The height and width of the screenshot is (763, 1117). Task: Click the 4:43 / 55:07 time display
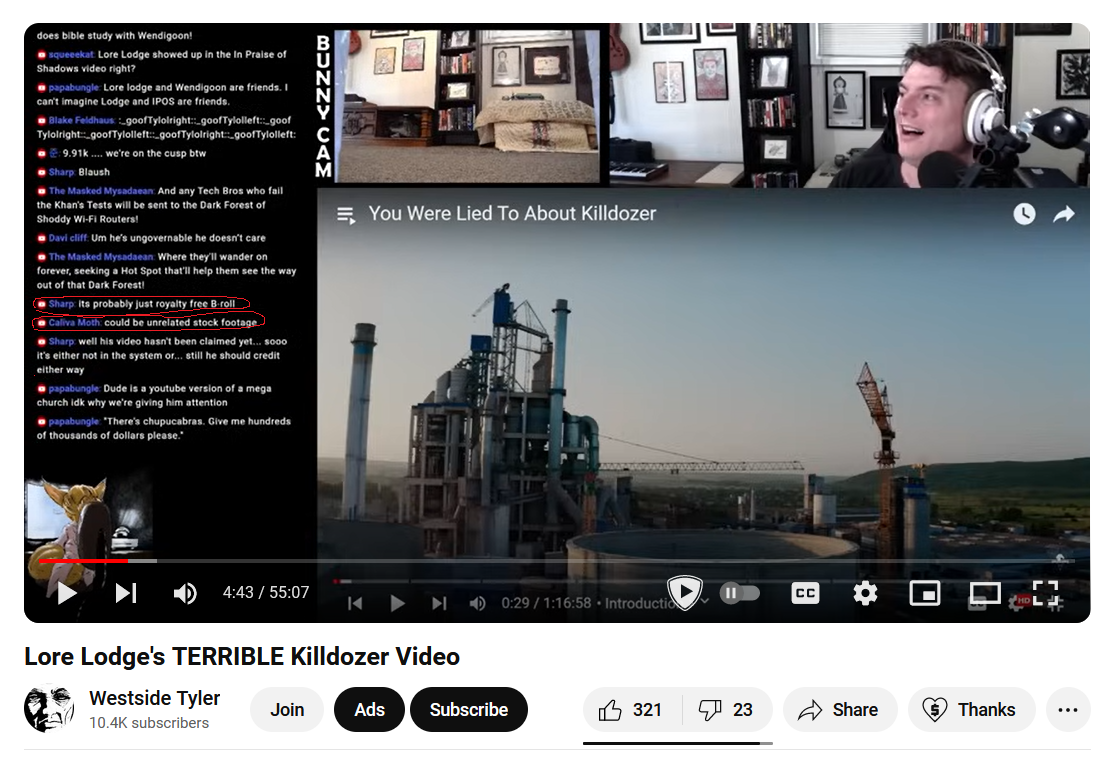click(x=266, y=593)
